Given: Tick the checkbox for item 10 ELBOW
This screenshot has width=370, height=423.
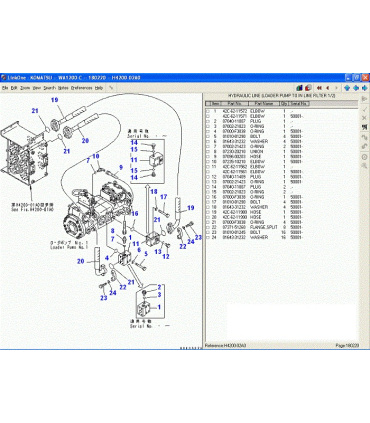Looking at the screenshot, I should click(208, 162).
